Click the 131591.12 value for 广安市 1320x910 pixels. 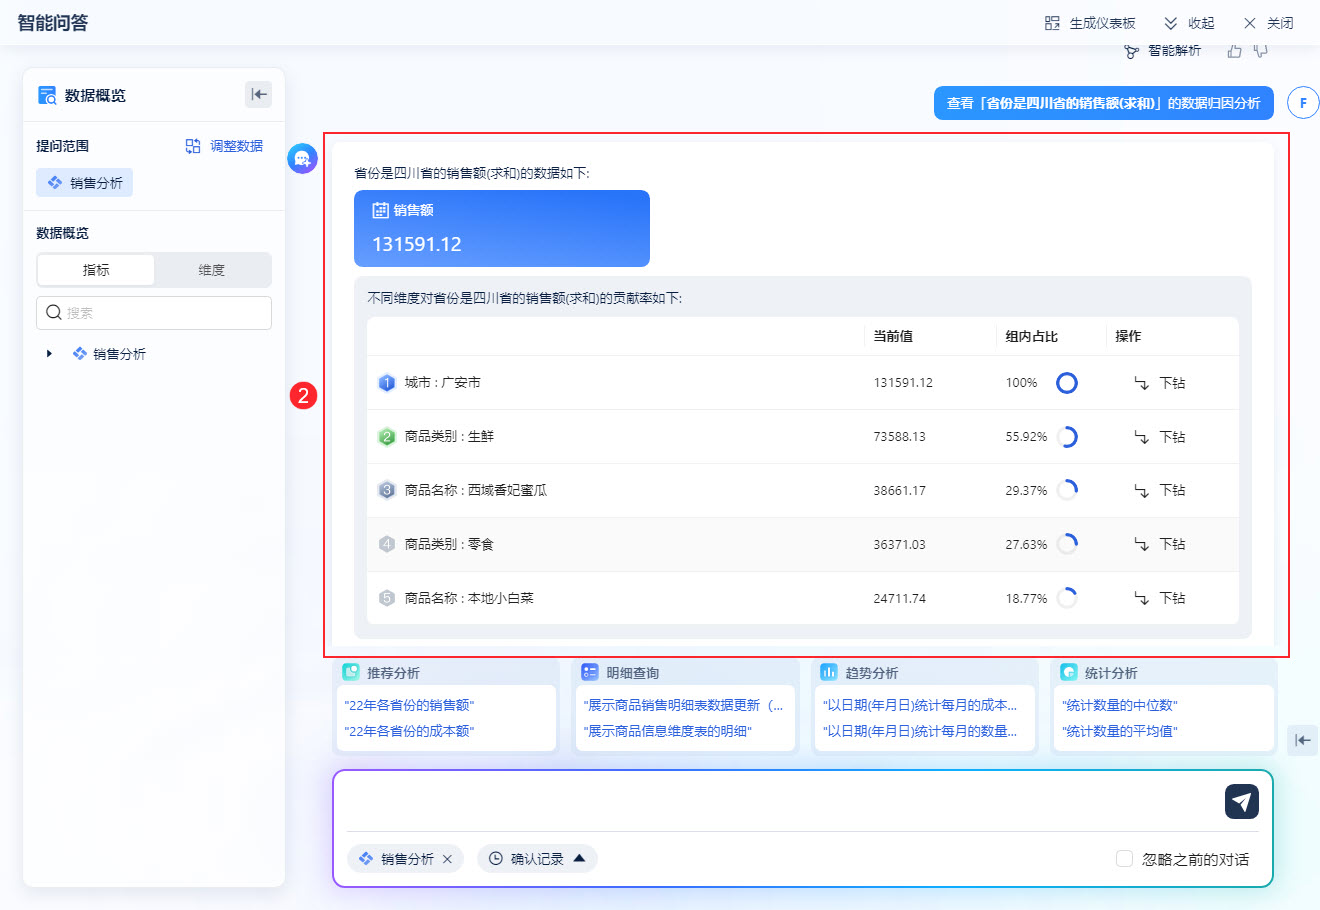(903, 383)
